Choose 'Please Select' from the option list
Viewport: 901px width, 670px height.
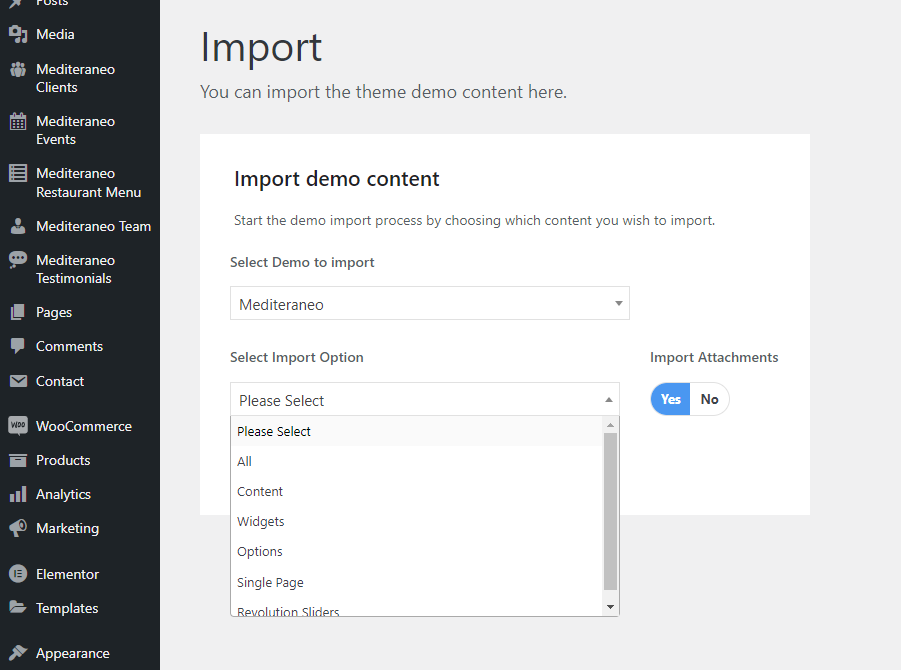click(x=417, y=431)
